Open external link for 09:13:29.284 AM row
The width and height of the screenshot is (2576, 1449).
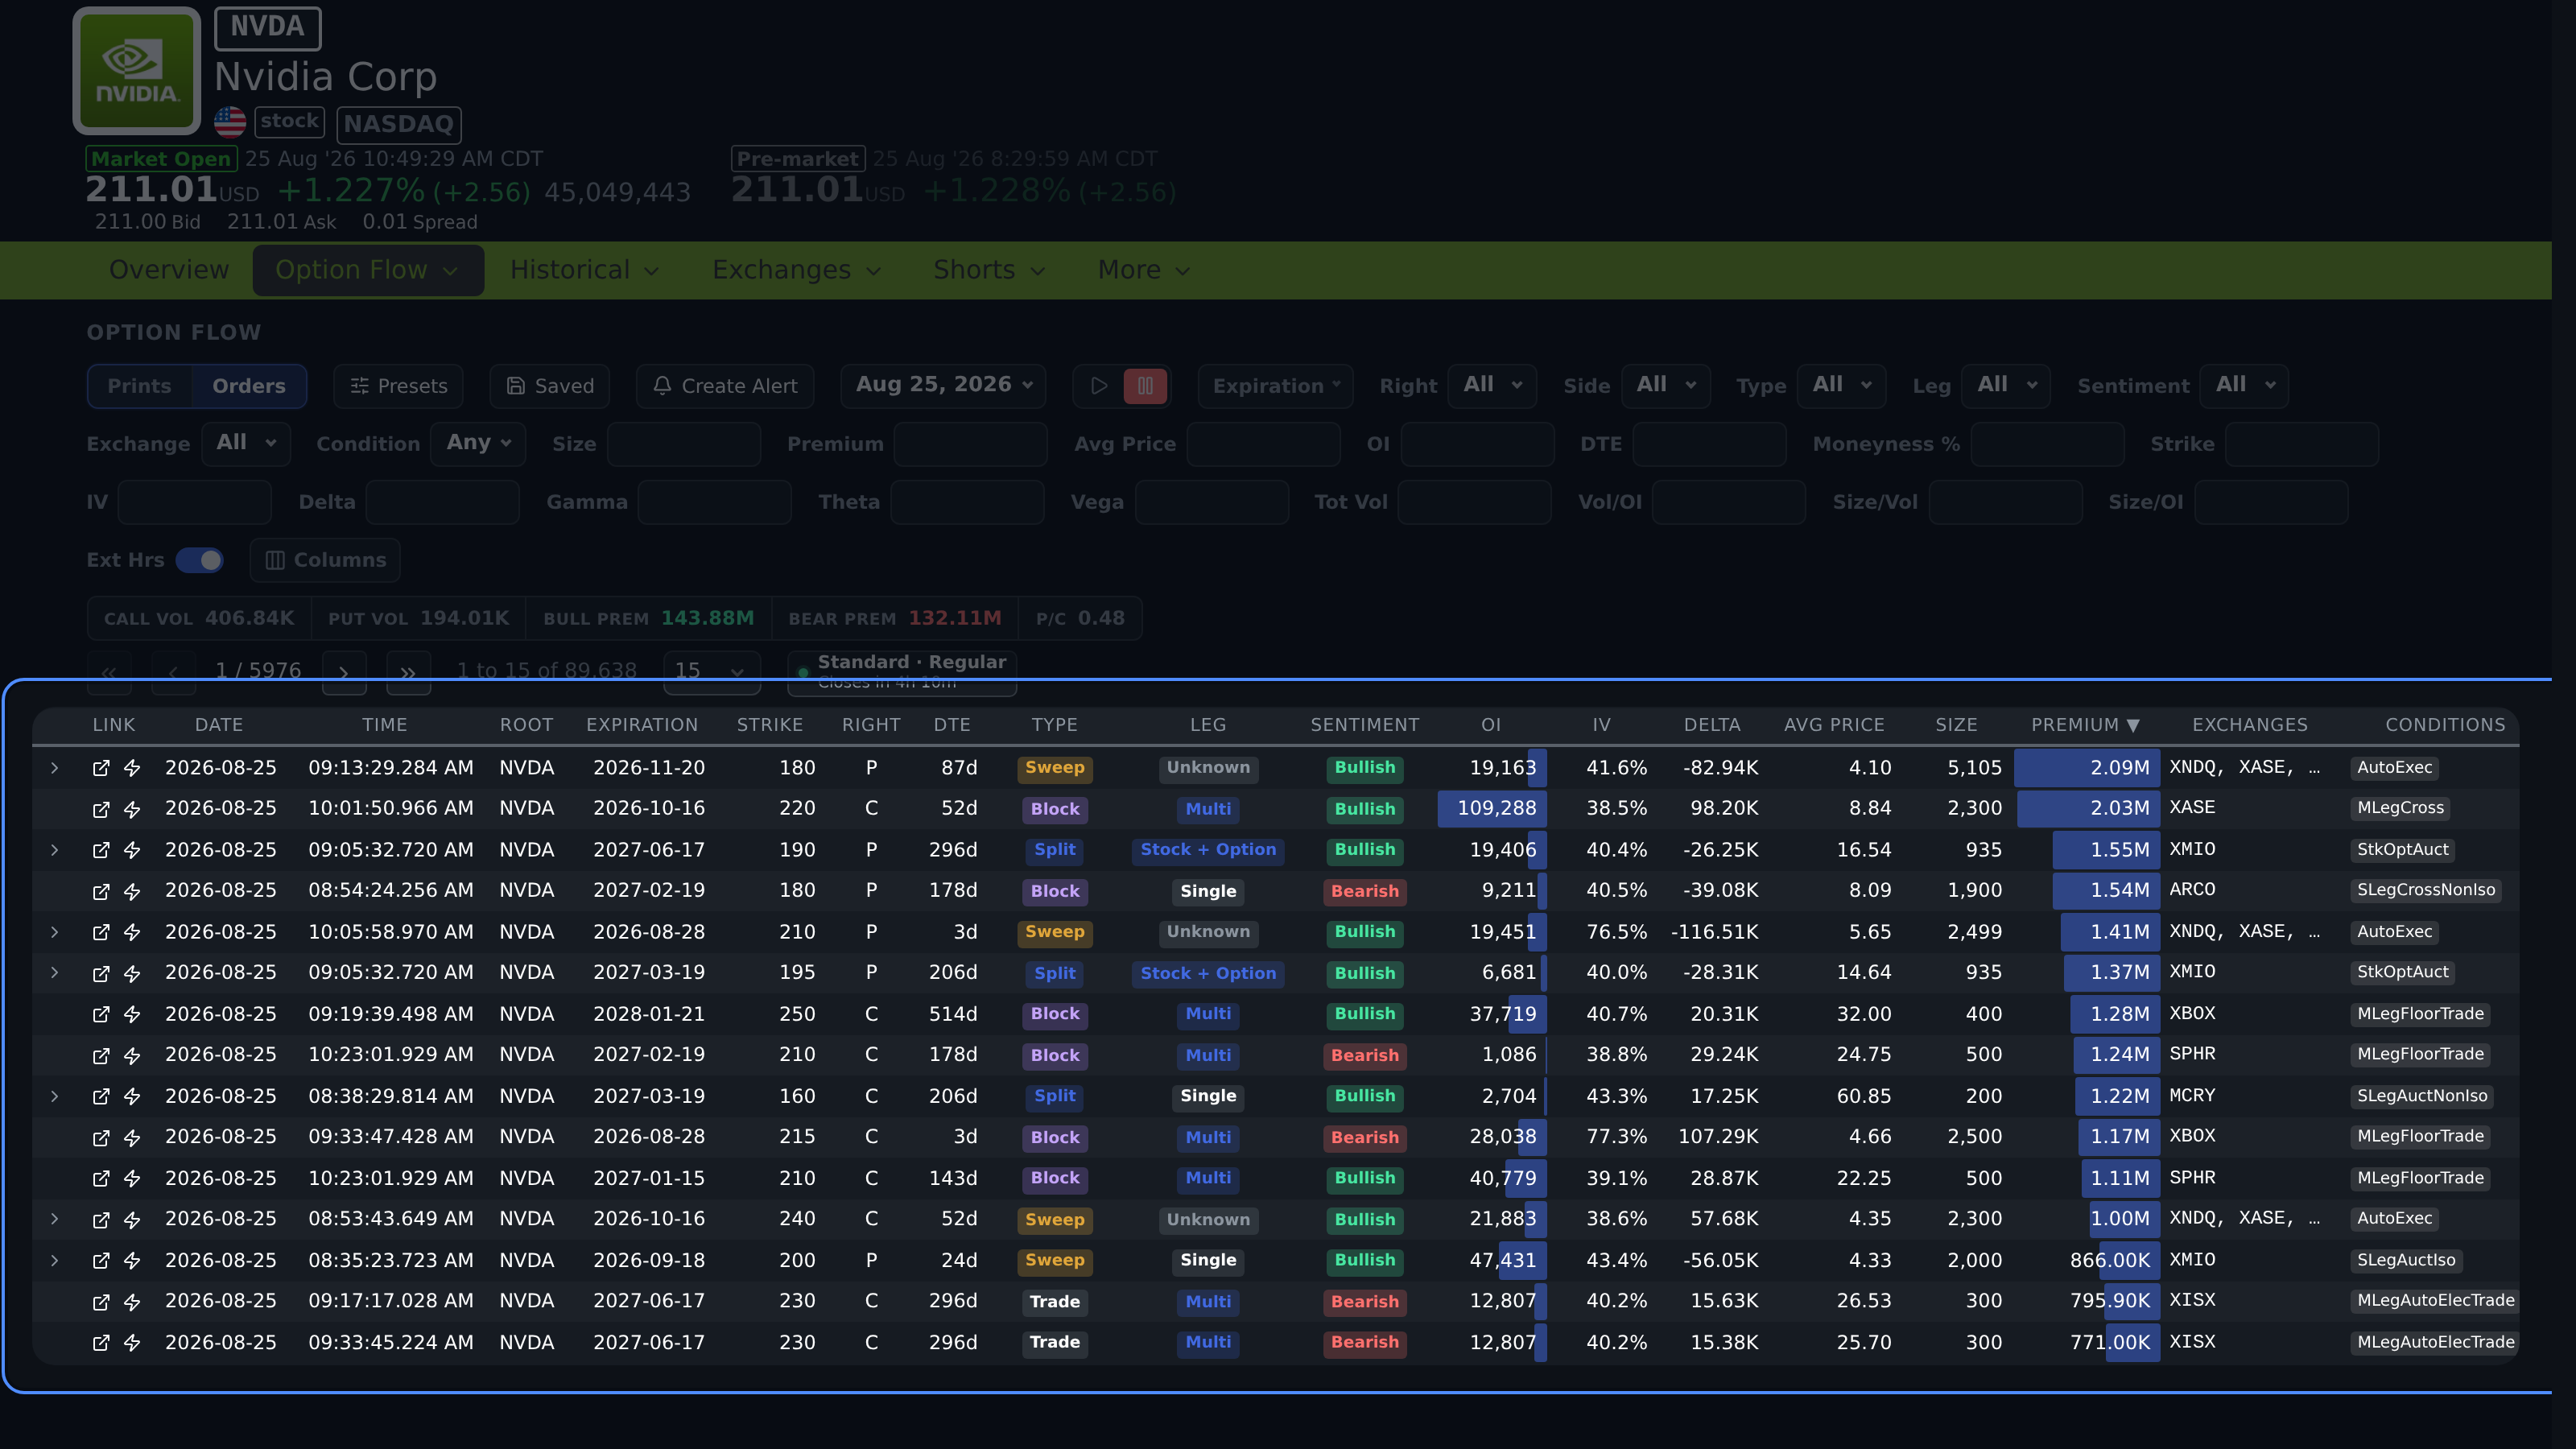tap(101, 768)
